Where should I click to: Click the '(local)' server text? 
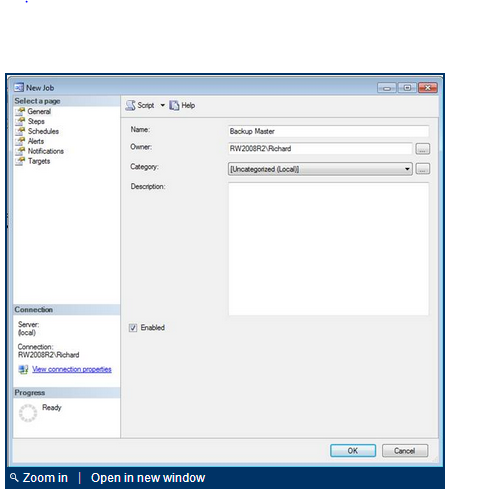27,333
